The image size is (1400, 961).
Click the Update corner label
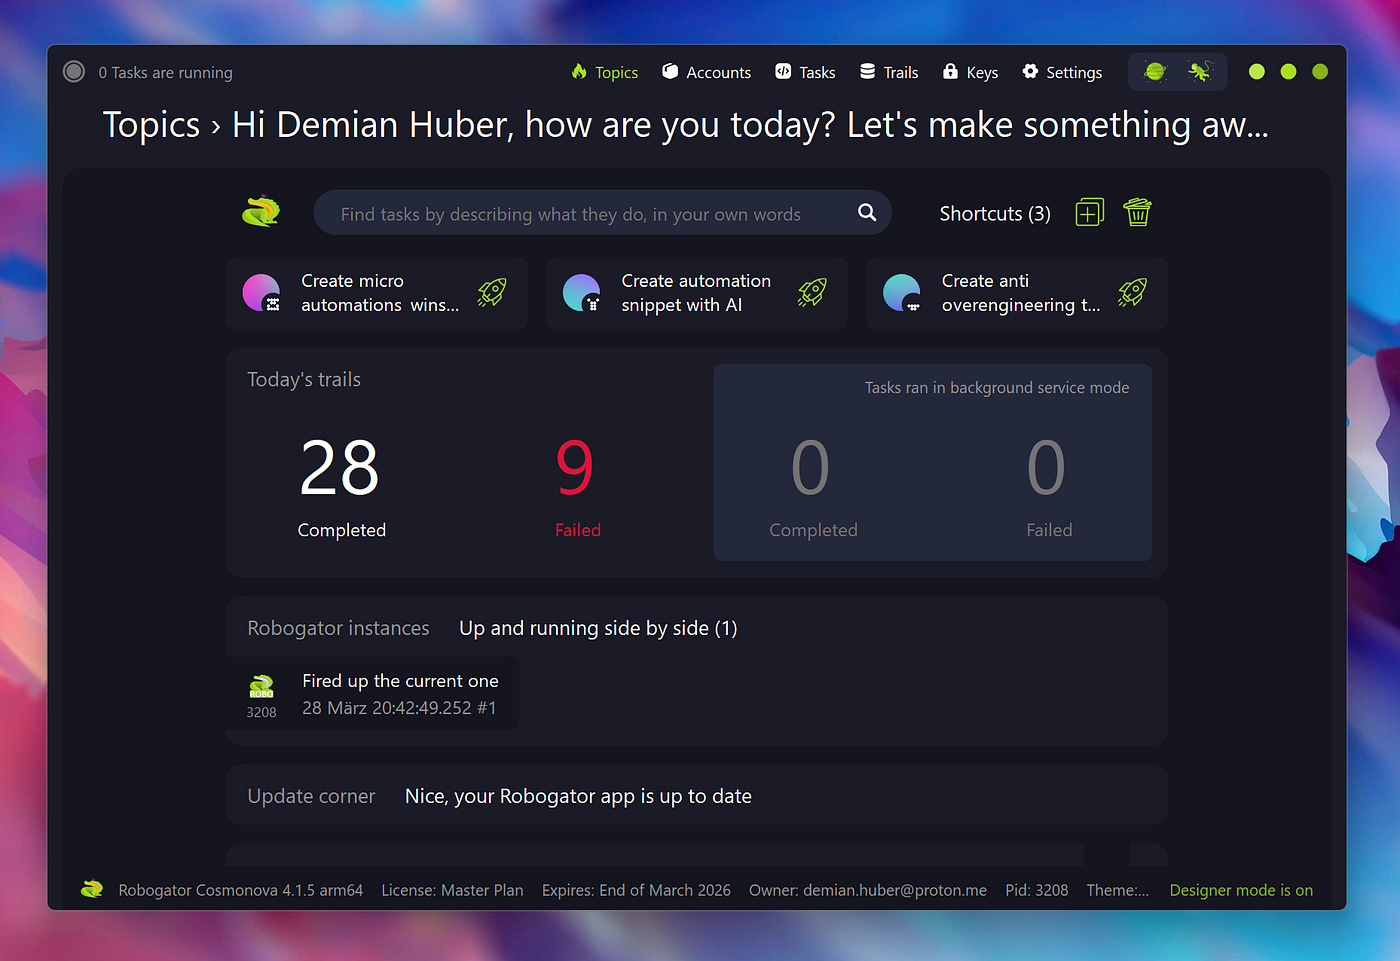pyautogui.click(x=311, y=796)
